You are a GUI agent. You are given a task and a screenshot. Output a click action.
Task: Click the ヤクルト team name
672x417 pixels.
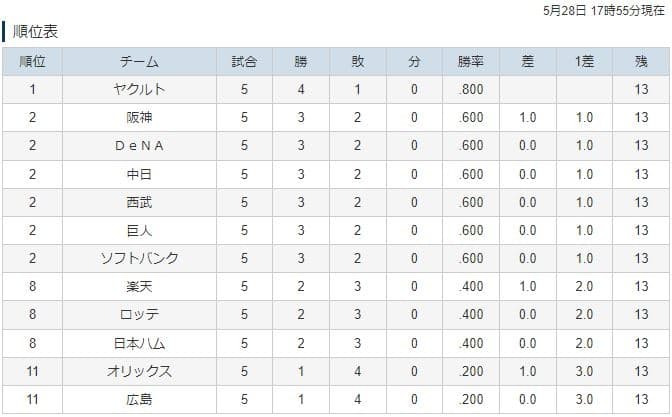(x=139, y=89)
